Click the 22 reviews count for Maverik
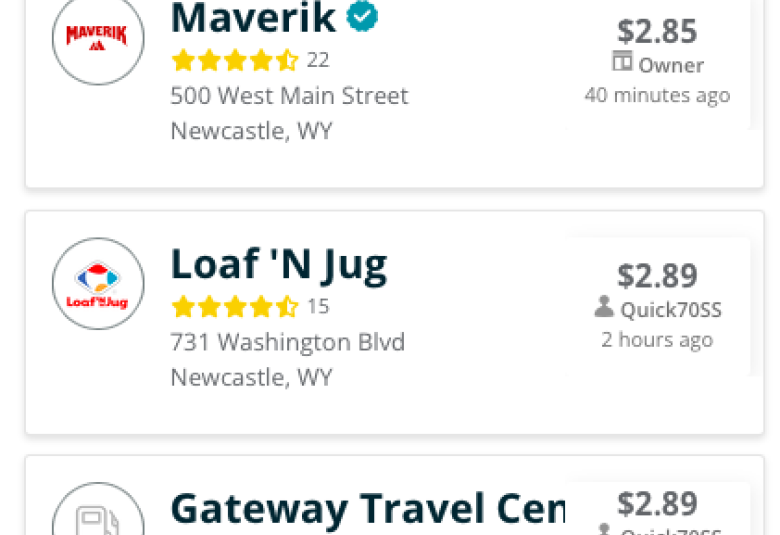This screenshot has width=780, height=535. point(318,60)
